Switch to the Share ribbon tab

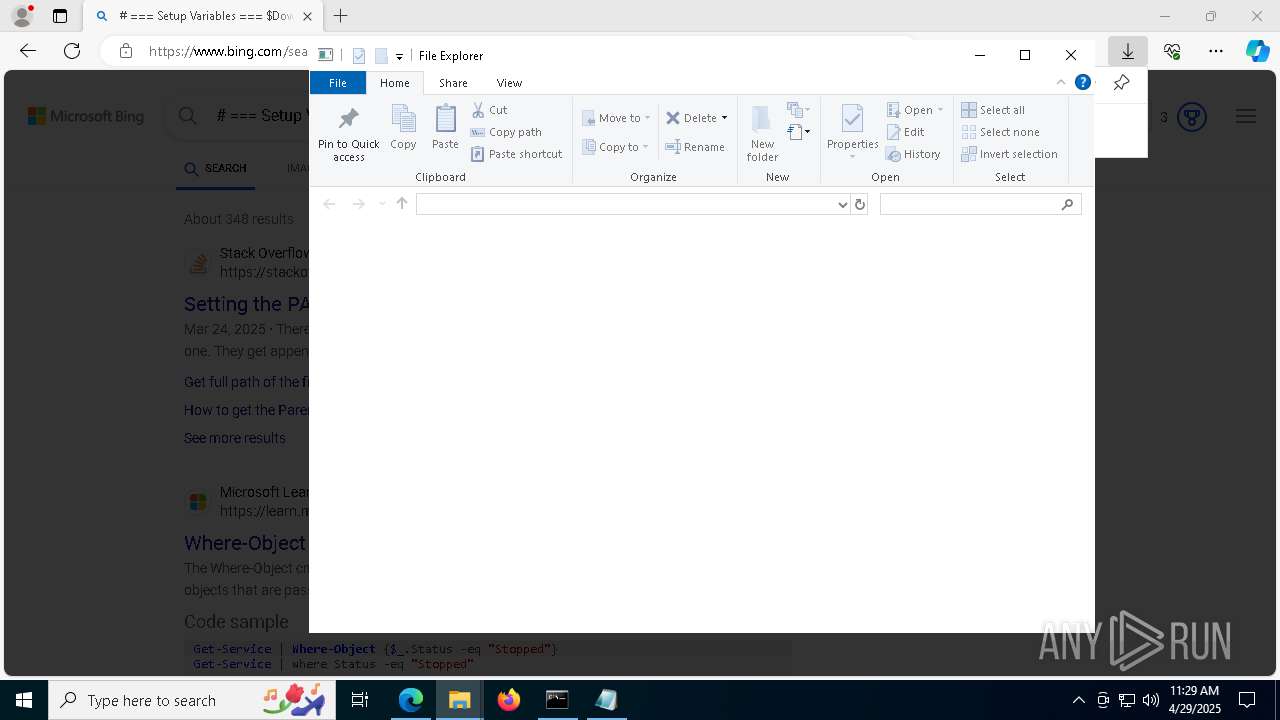pyautogui.click(x=453, y=83)
